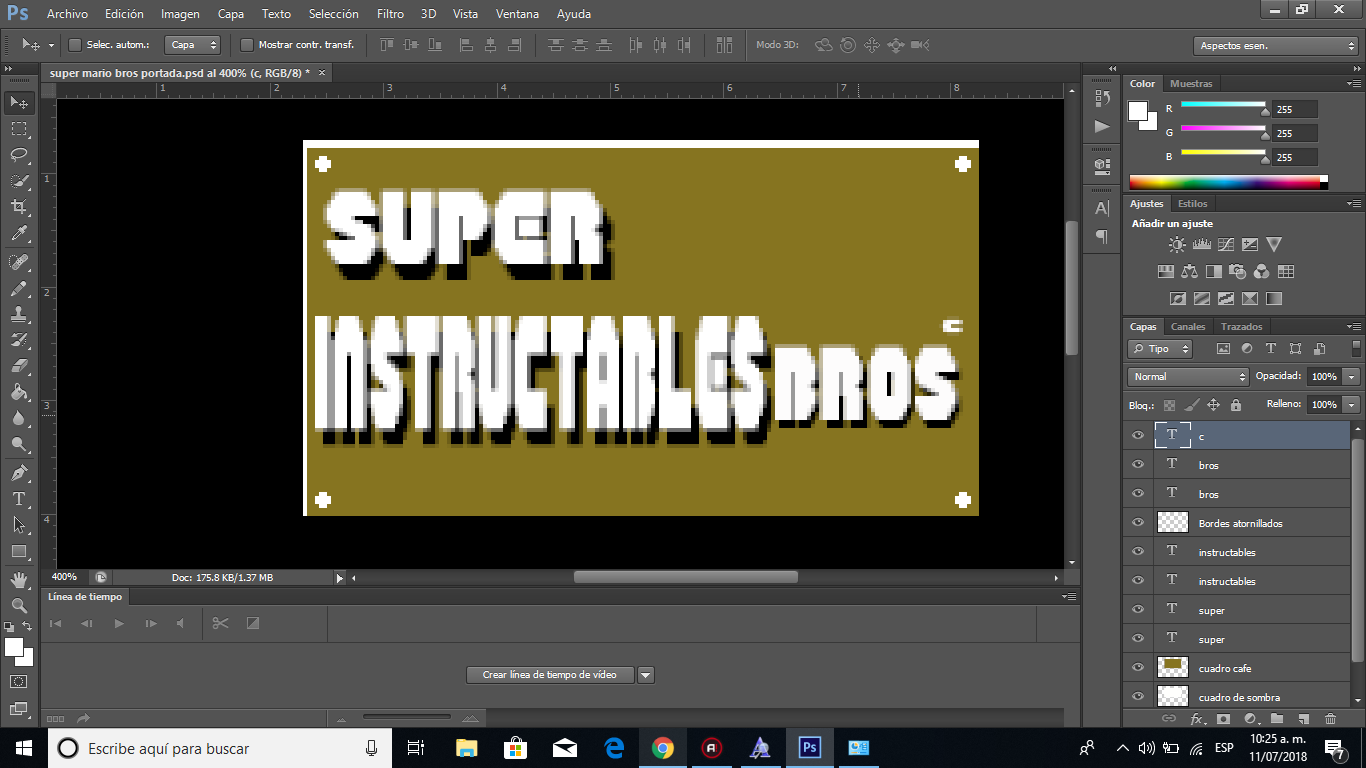Screen dimensions: 1366x768
Task: Toggle lock transparent pixels icon
Action: point(1169,405)
